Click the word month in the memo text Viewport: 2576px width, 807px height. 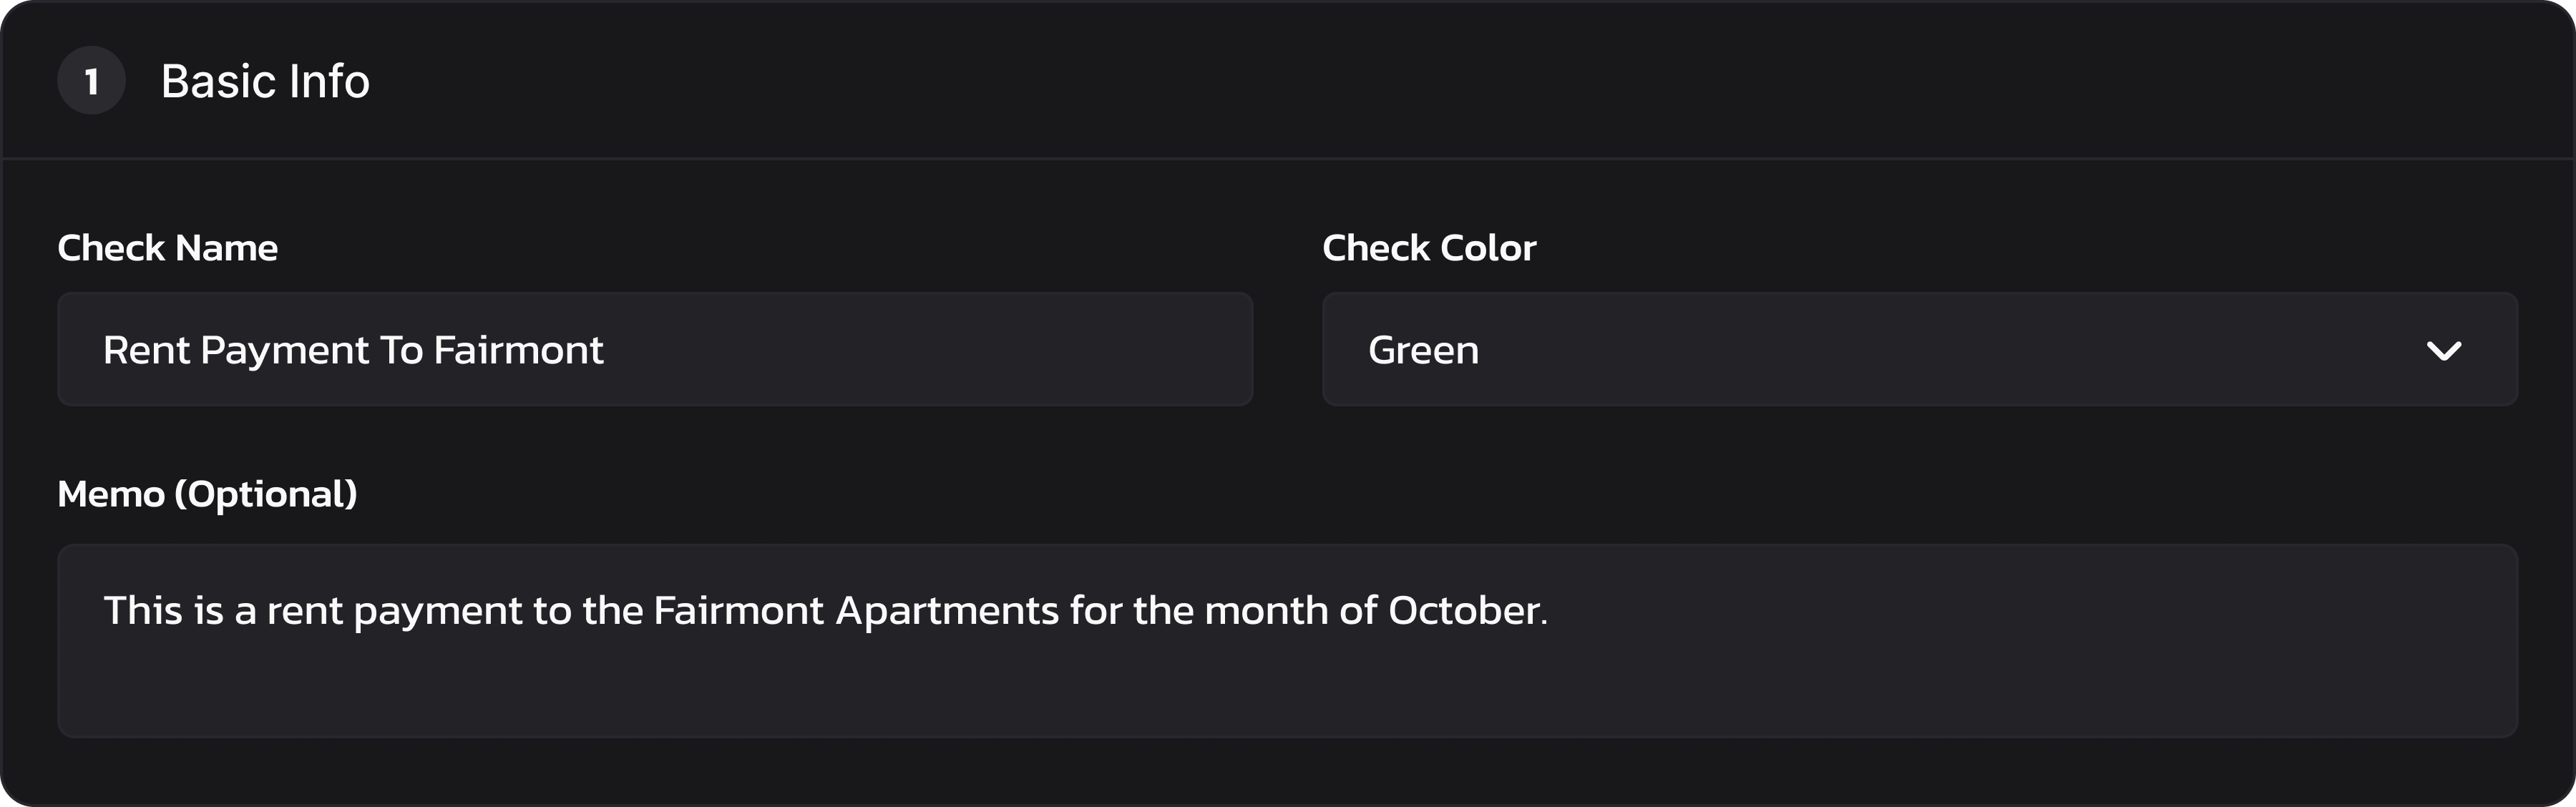pos(1266,611)
